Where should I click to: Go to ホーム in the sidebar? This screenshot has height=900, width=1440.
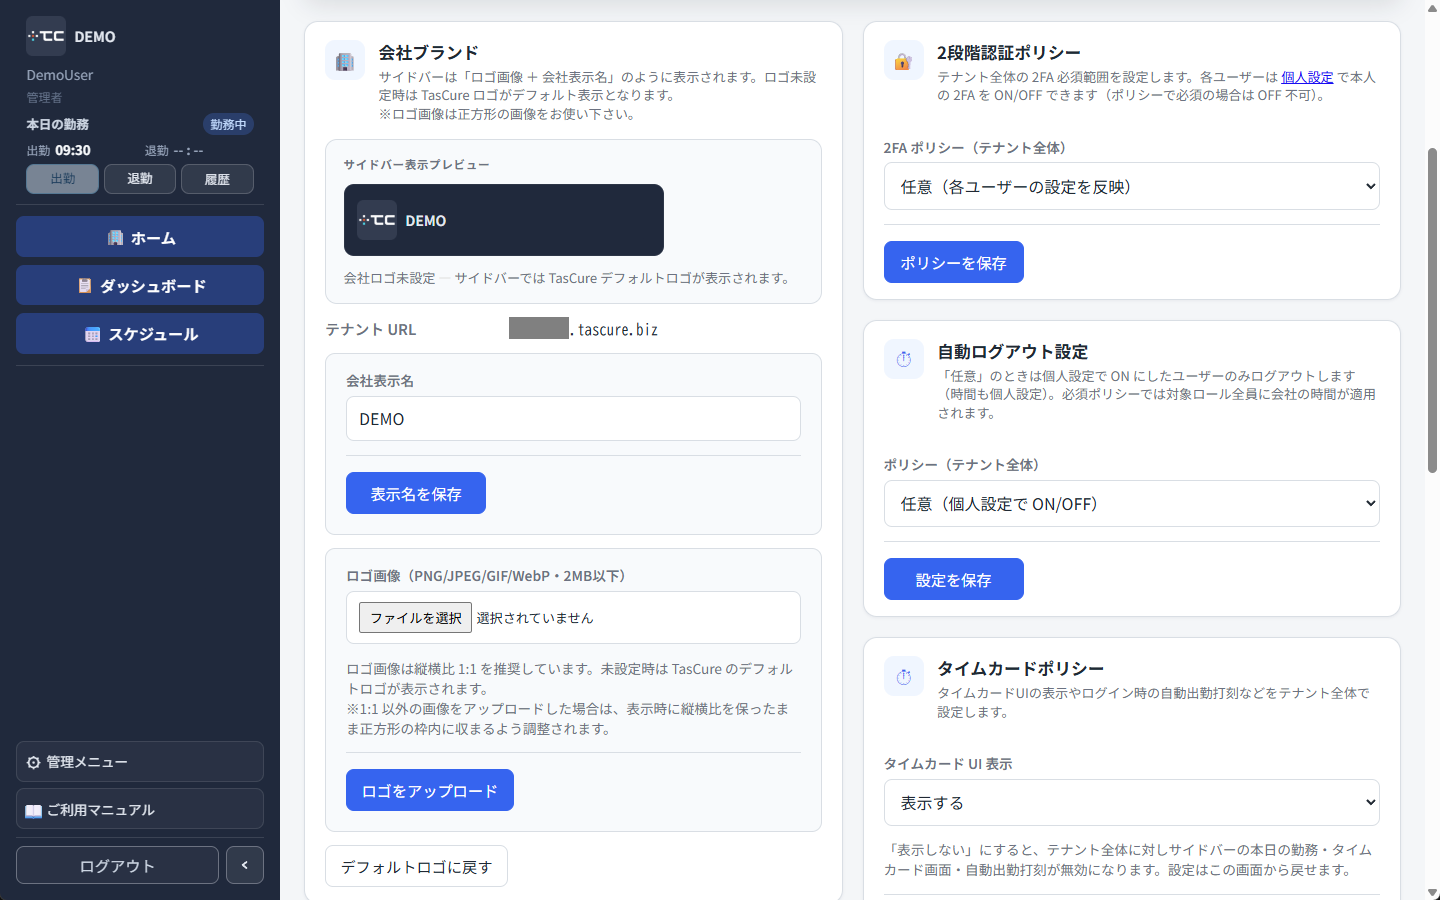coord(140,237)
